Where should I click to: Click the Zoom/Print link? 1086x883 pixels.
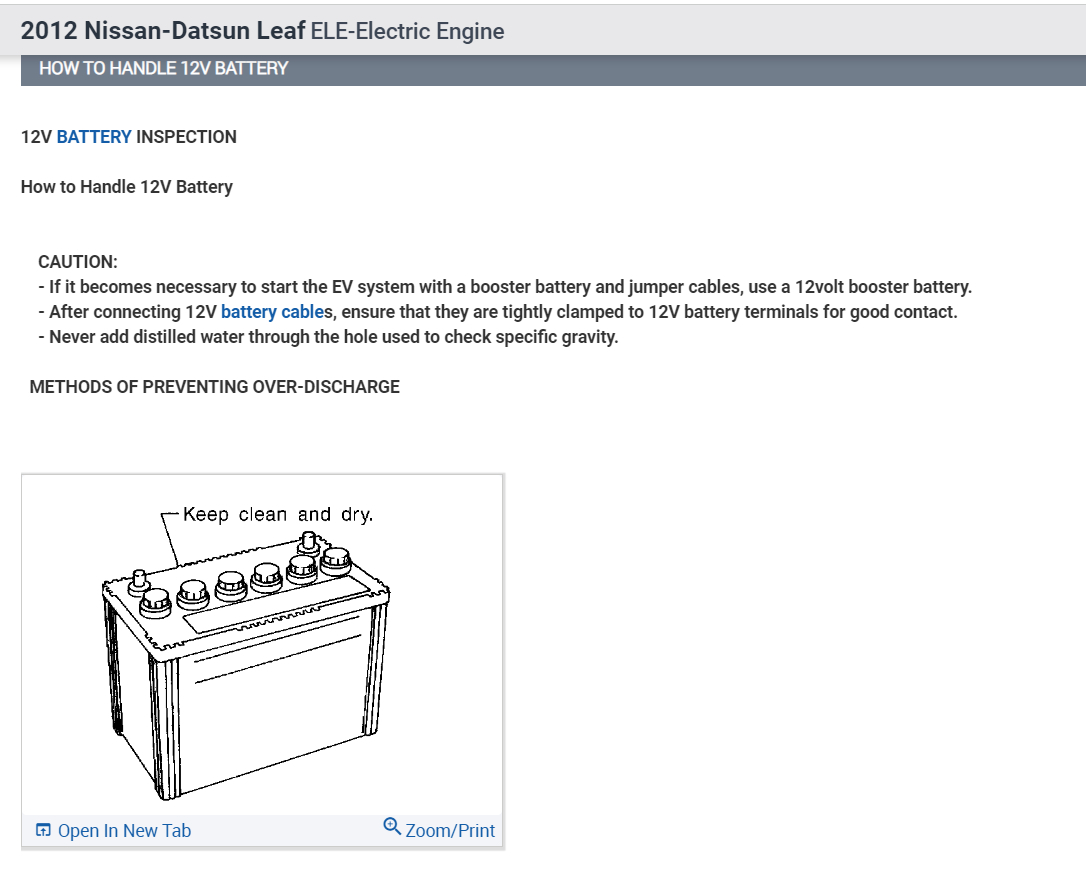coord(449,830)
